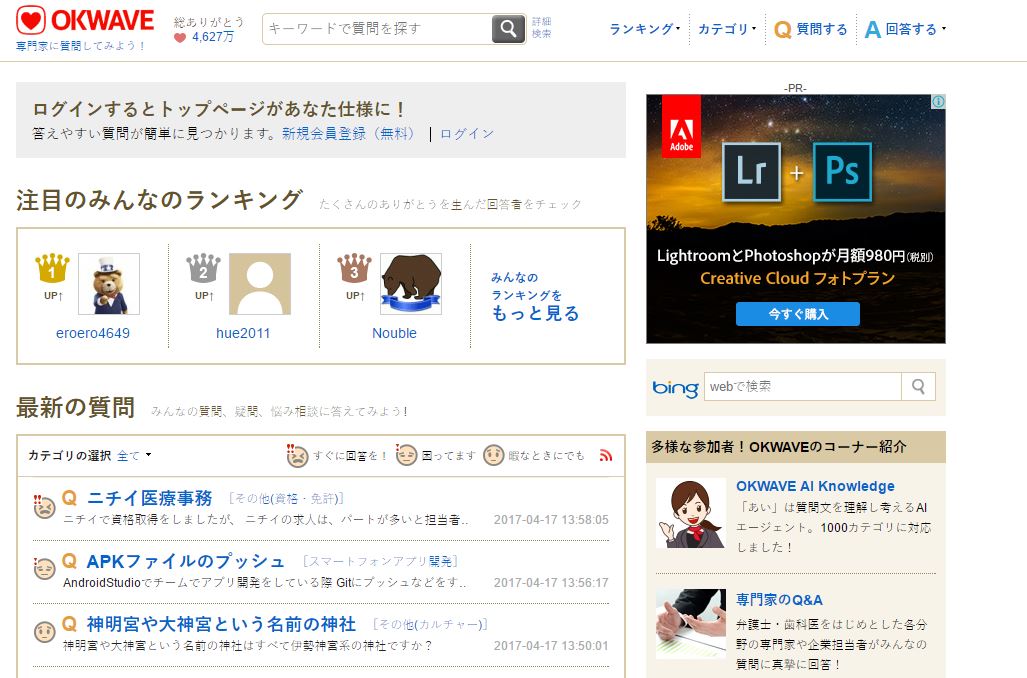
Task: Click the heart icon beside 4,627万
Action: tap(180, 37)
